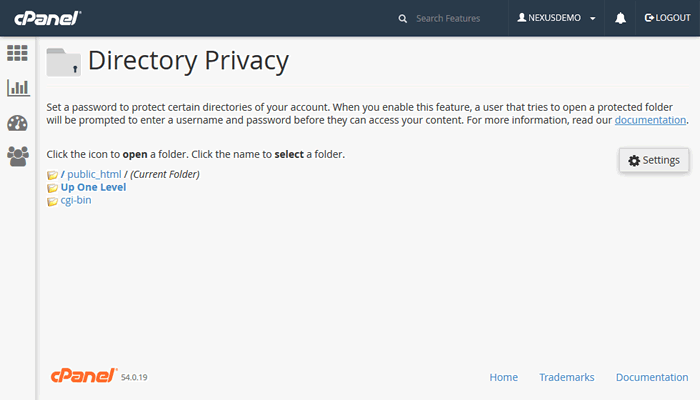Click the cPanel logo in the header
The width and height of the screenshot is (700, 400).
click(x=46, y=18)
